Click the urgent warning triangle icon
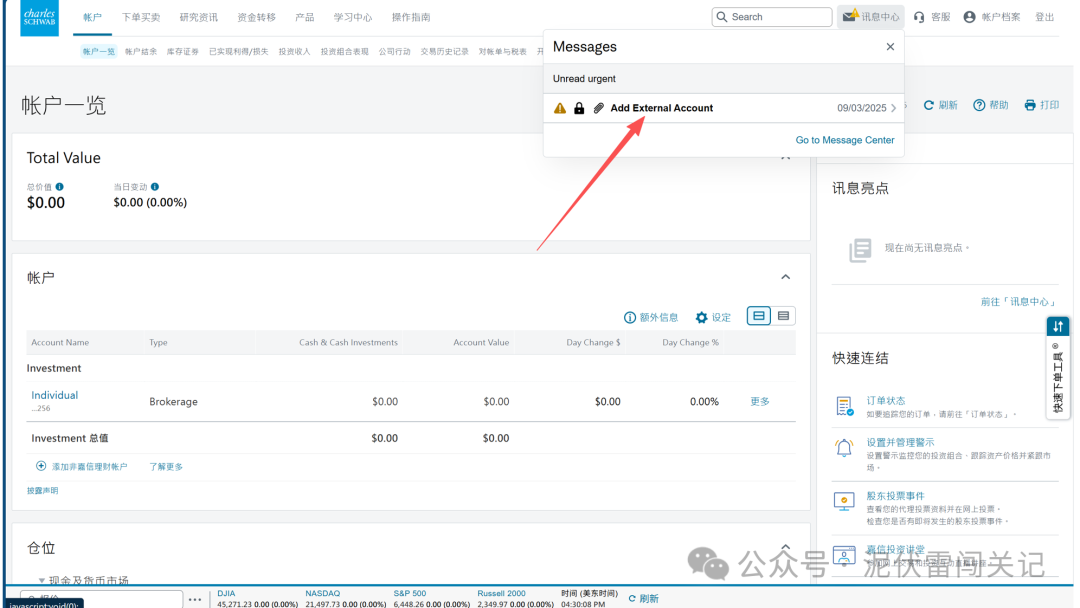This screenshot has width=1080, height=608. pos(560,108)
